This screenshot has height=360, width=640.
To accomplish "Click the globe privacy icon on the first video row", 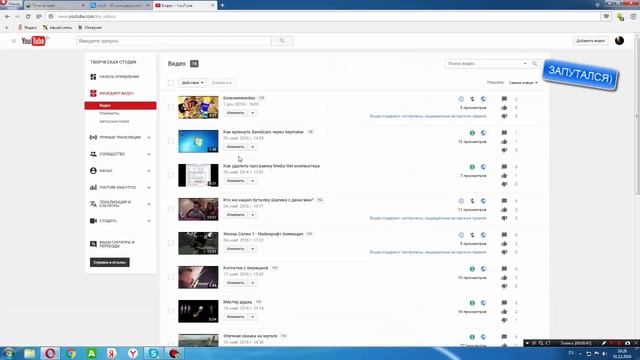I will click(483, 99).
